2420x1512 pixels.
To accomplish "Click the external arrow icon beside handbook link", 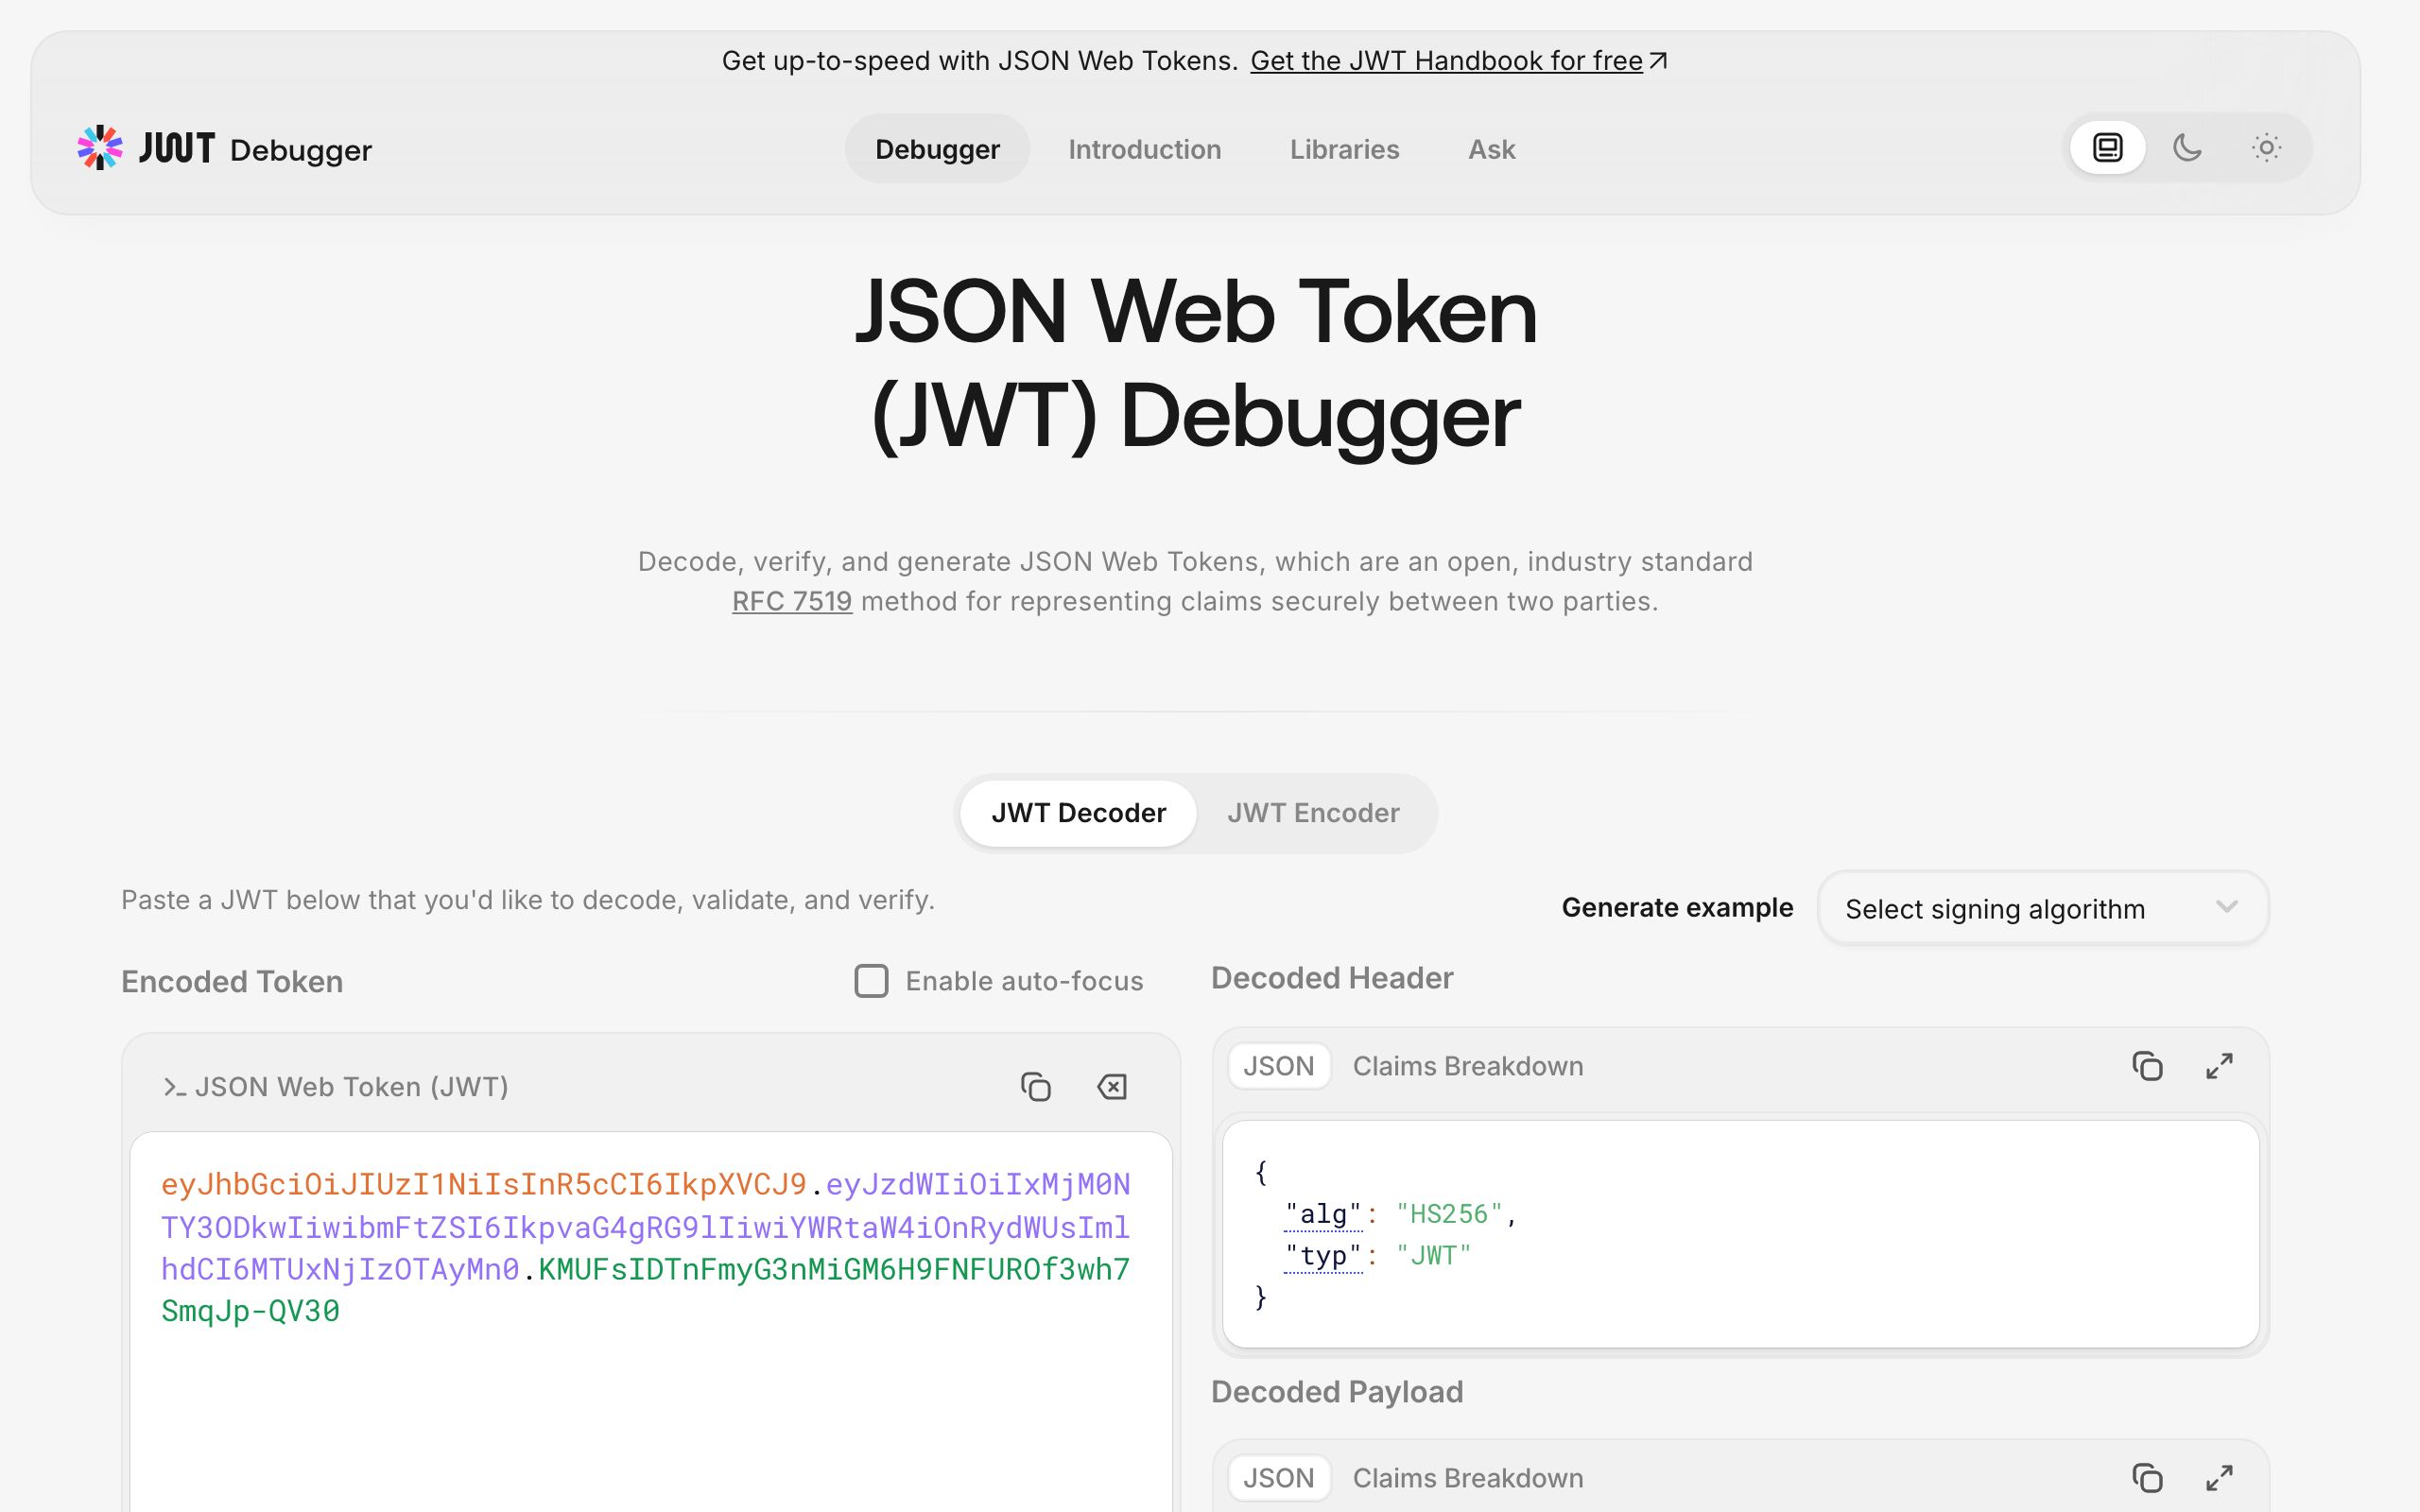I will 1658,61.
